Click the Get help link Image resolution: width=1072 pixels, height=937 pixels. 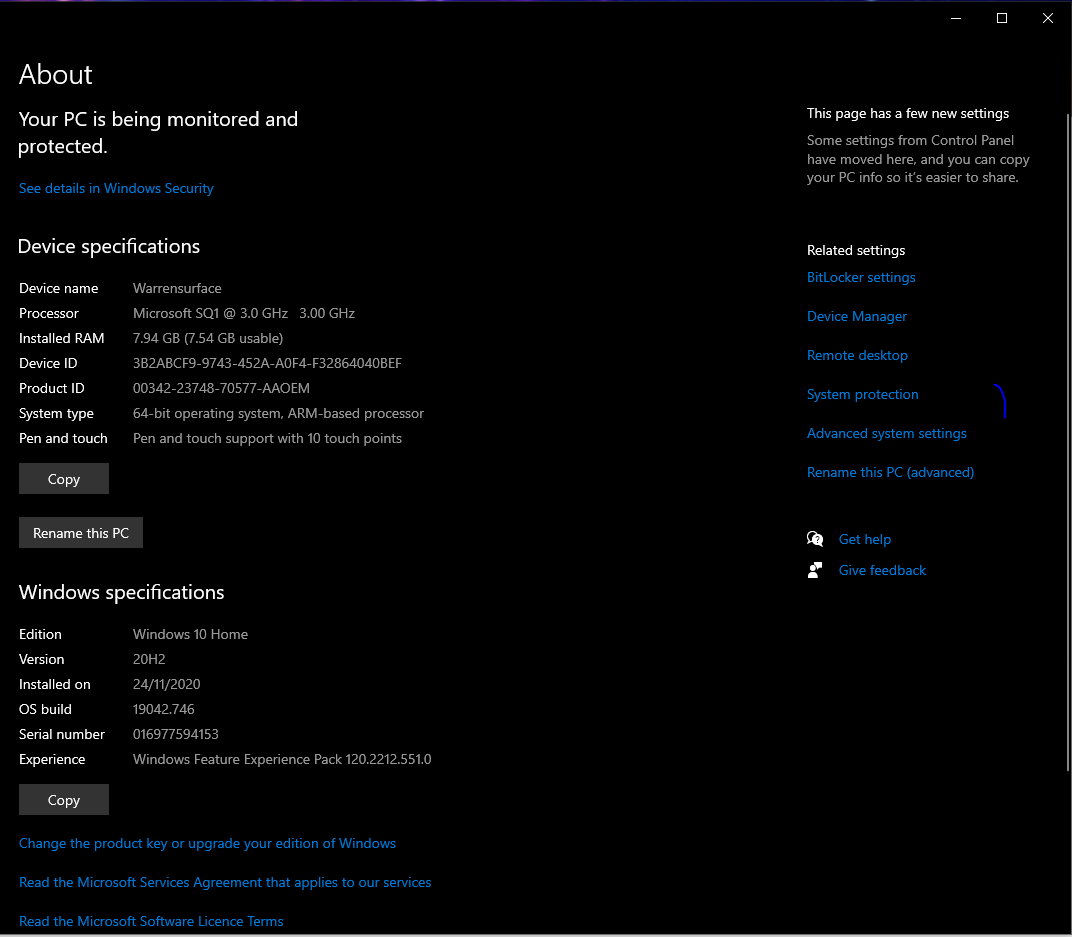[x=865, y=539]
